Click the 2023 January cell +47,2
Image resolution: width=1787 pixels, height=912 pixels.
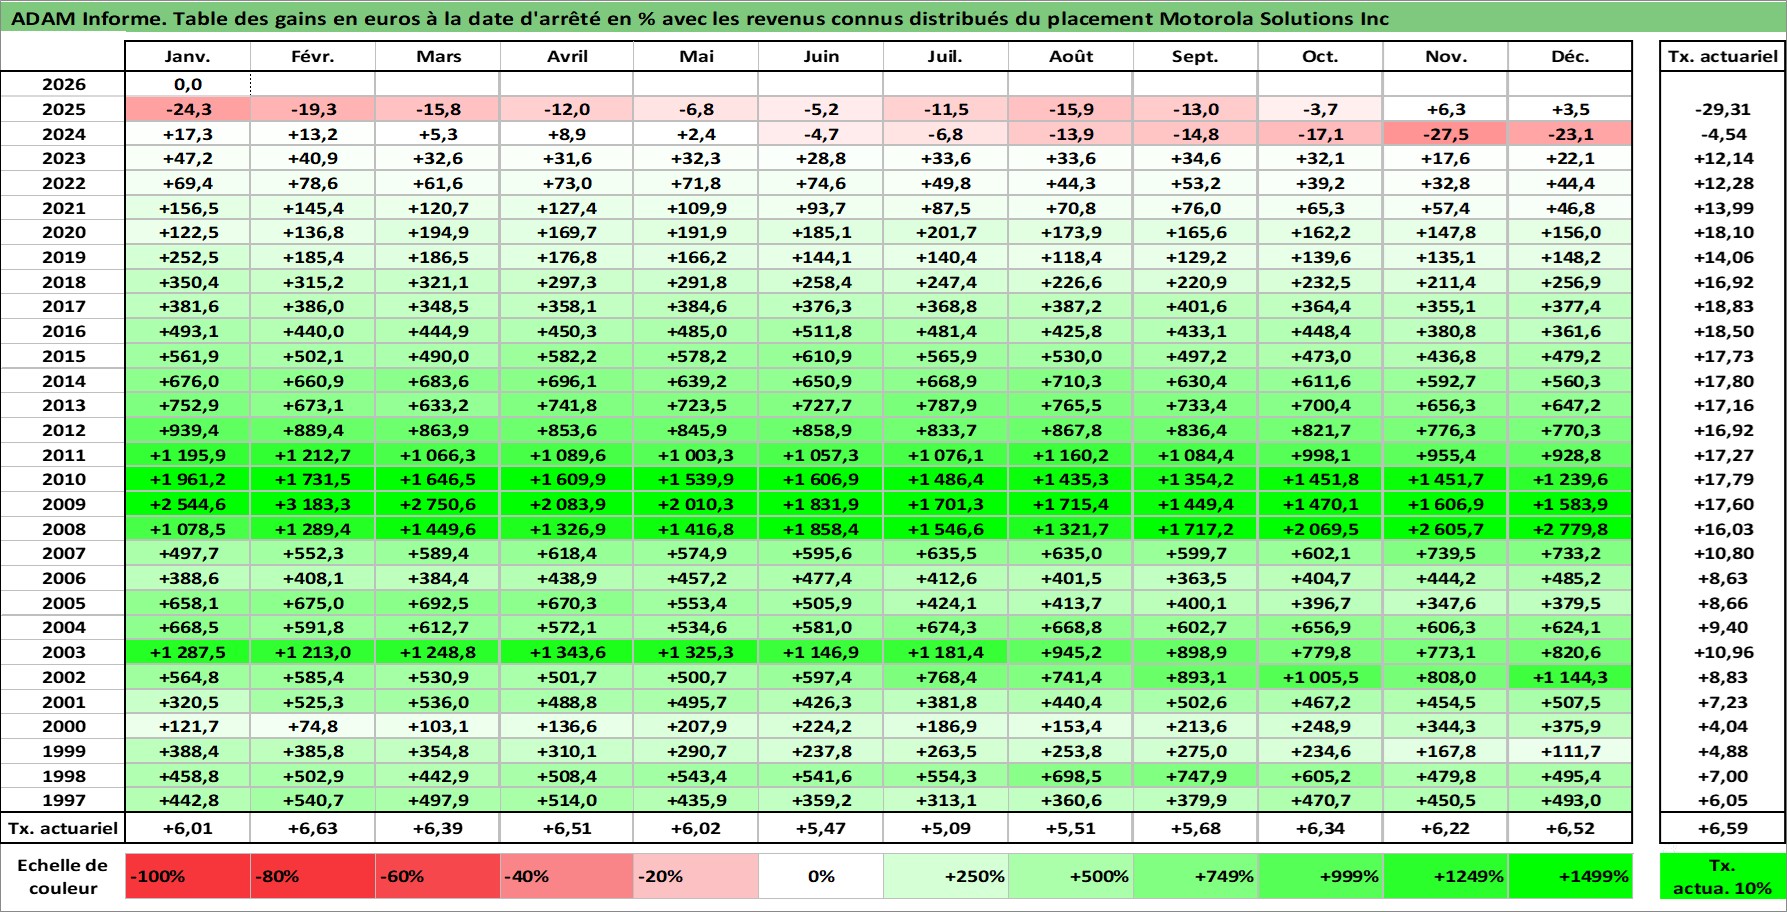188,158
